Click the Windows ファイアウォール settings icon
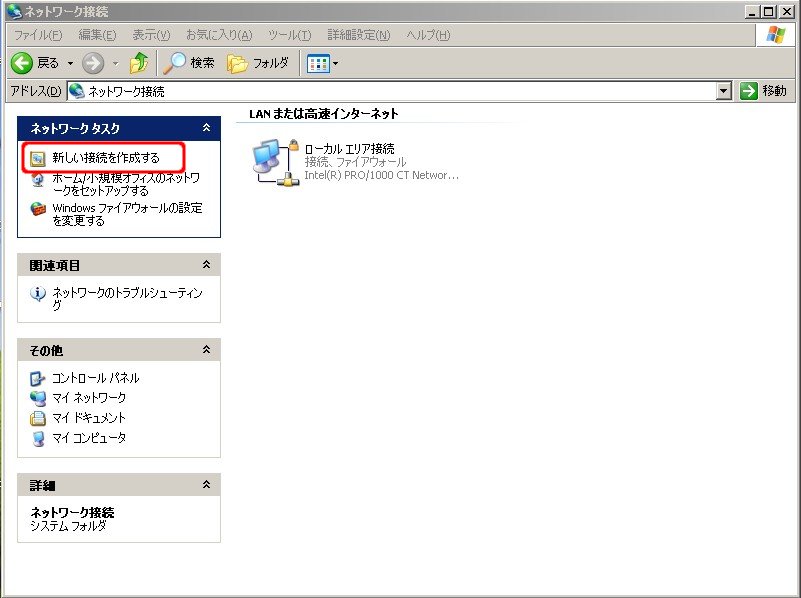Image resolution: width=801 pixels, height=598 pixels. 38,209
